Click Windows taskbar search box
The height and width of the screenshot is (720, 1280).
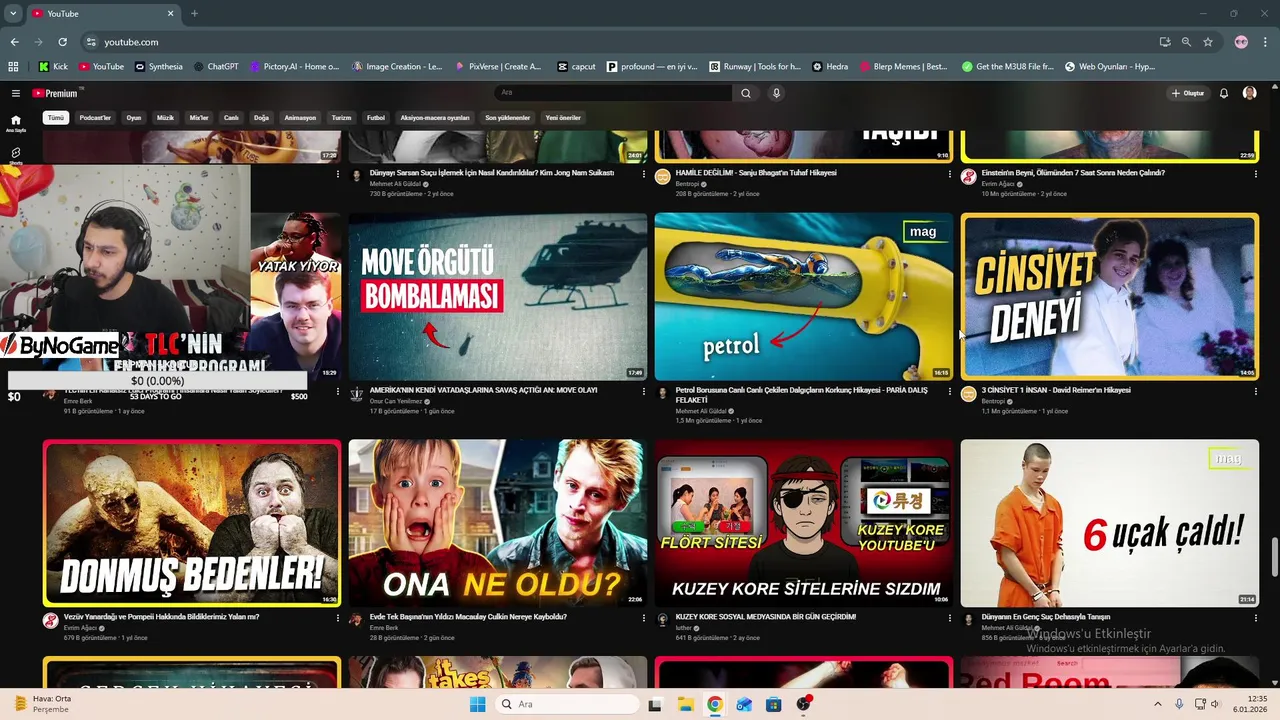tap(568, 704)
